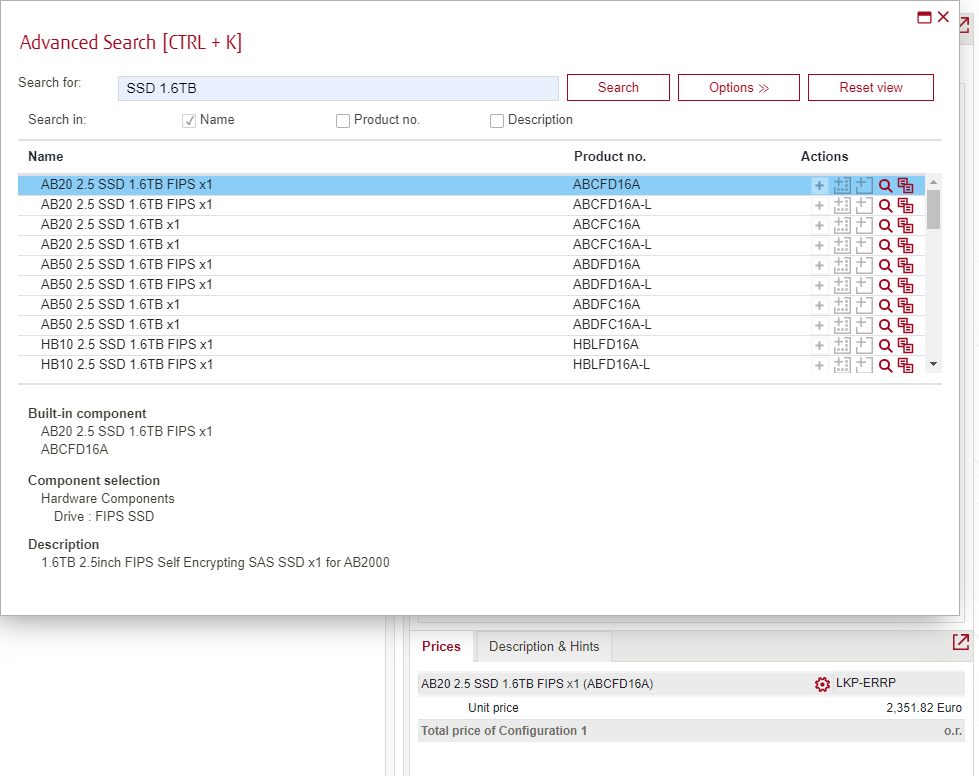
Task: Click red double-window icon in ABDFC16A-L row
Action: tap(905, 325)
